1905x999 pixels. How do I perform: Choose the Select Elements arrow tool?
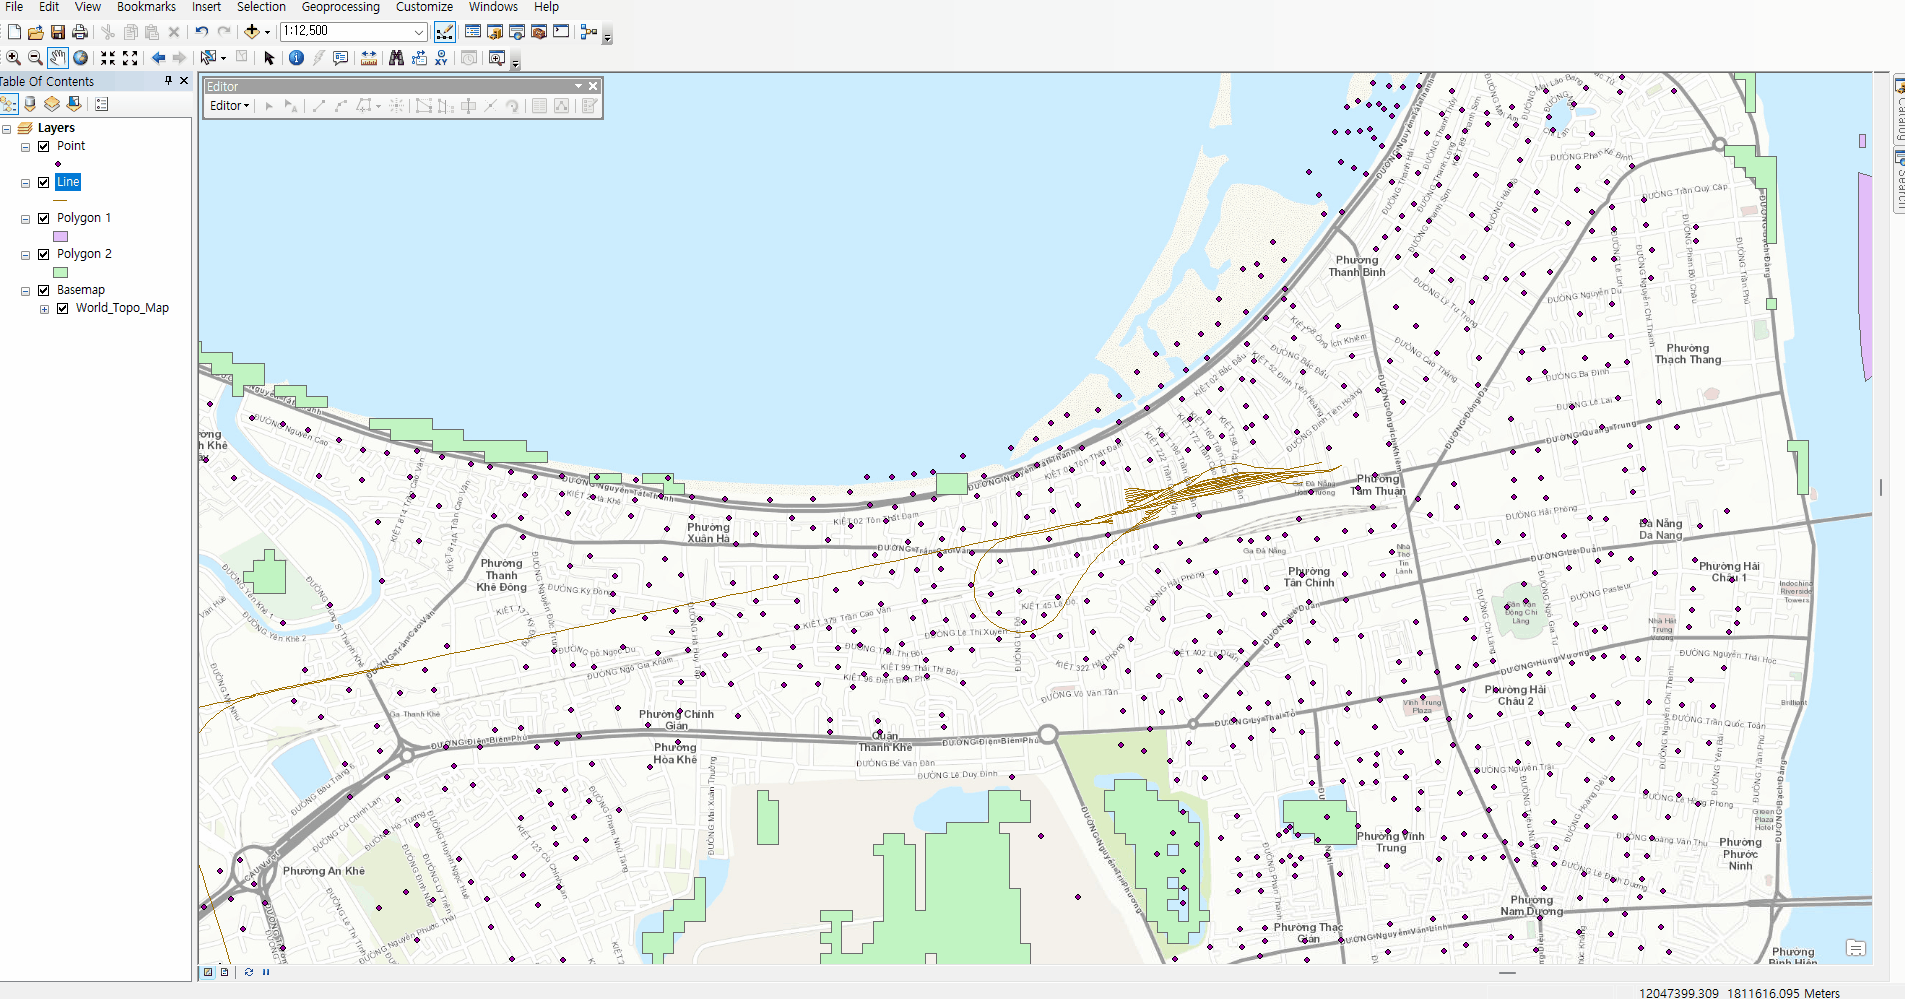tap(269, 58)
